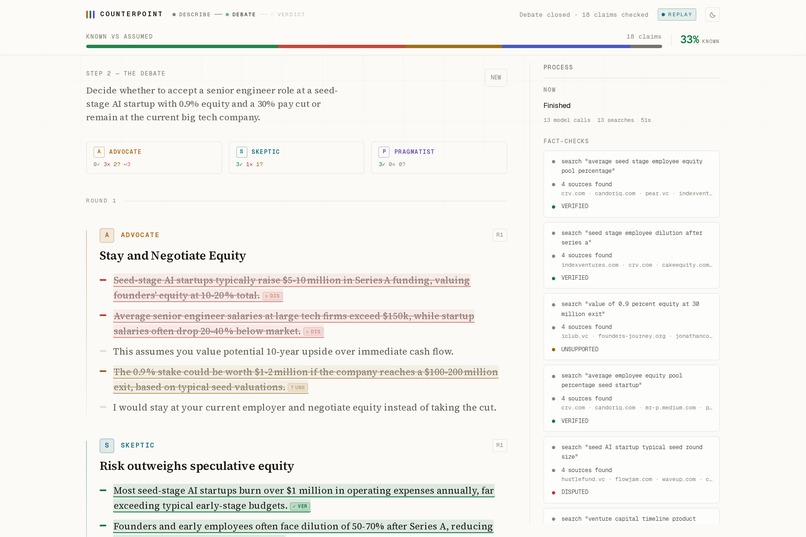Go to the Verdict step
The image size is (806, 537).
(x=288, y=14)
